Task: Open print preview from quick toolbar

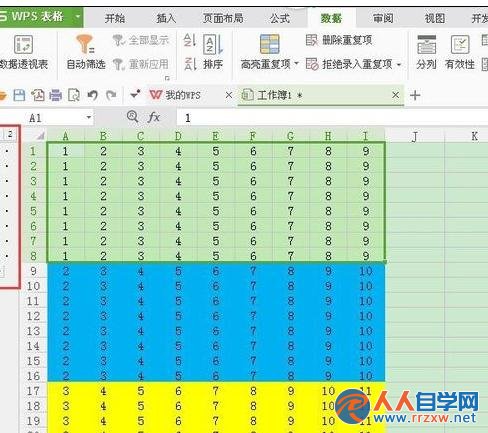Action: point(74,95)
